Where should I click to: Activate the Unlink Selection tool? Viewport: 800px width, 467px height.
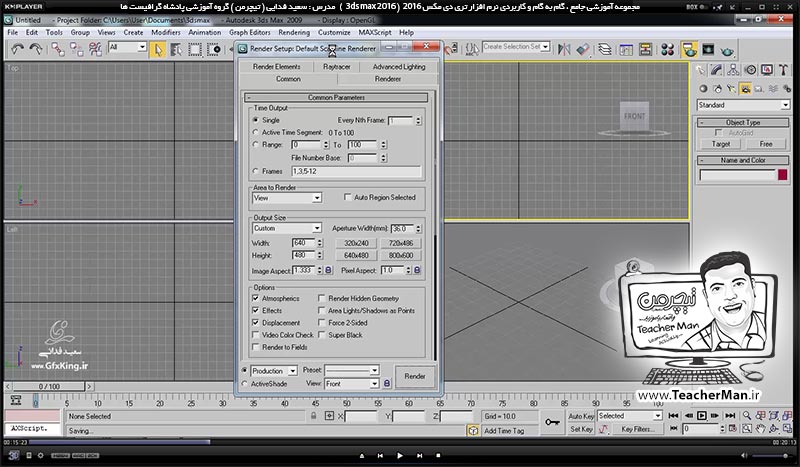pyautogui.click(x=77, y=50)
